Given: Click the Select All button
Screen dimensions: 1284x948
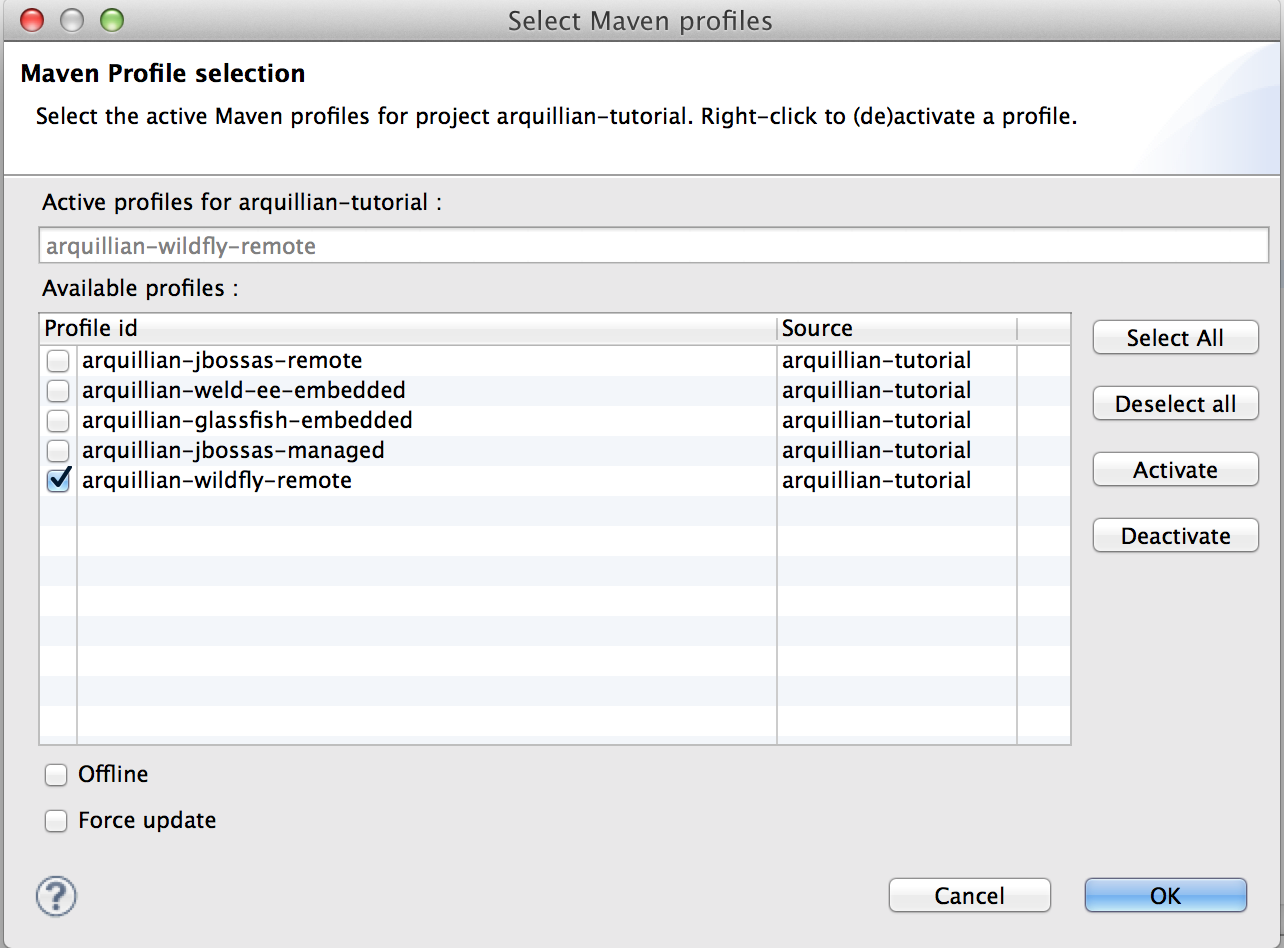Looking at the screenshot, I should pyautogui.click(x=1175, y=338).
